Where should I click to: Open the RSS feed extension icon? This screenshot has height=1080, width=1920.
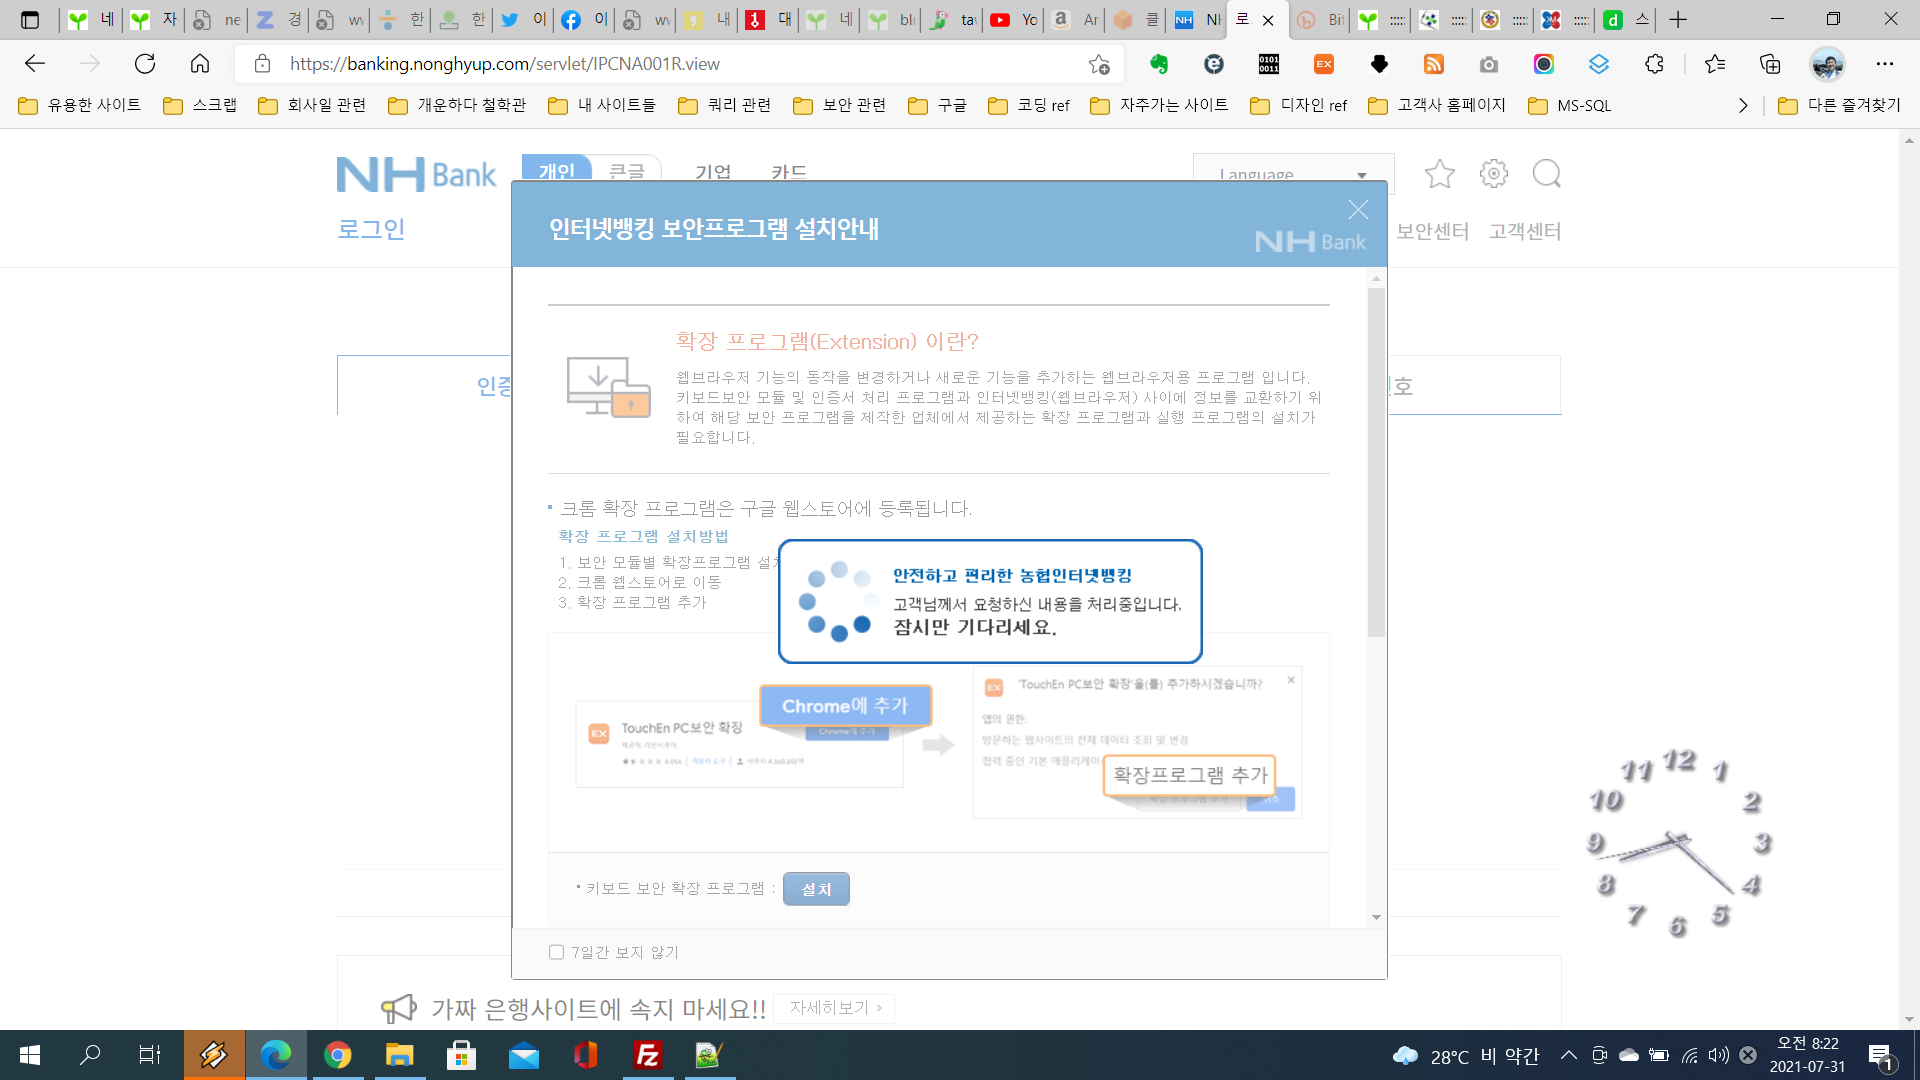pos(1434,64)
